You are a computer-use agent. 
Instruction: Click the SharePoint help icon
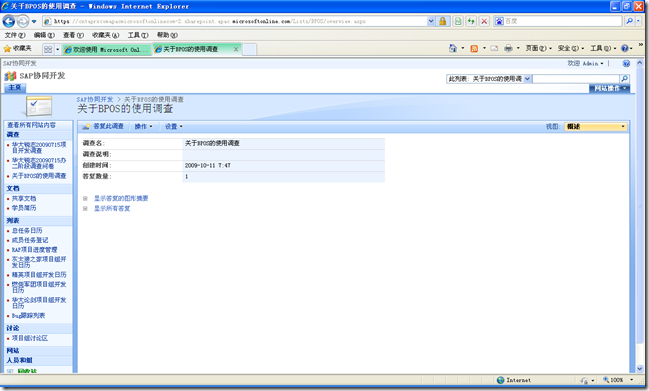coord(626,63)
